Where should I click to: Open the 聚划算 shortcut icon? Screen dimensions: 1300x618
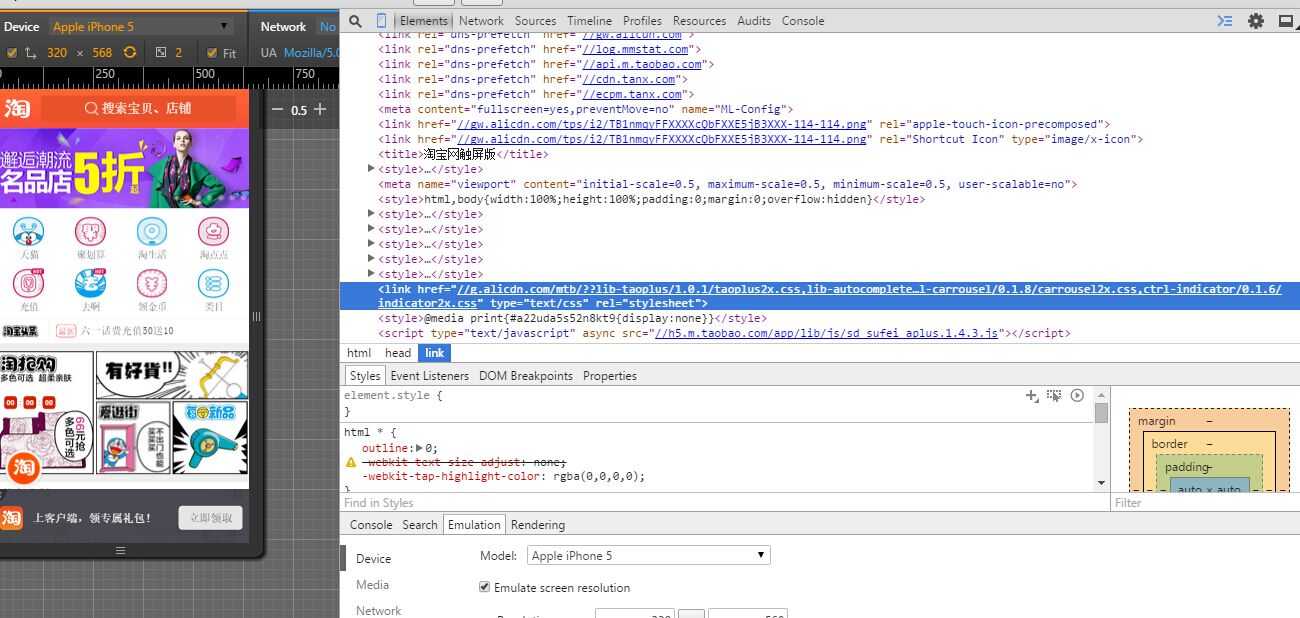tap(90, 232)
